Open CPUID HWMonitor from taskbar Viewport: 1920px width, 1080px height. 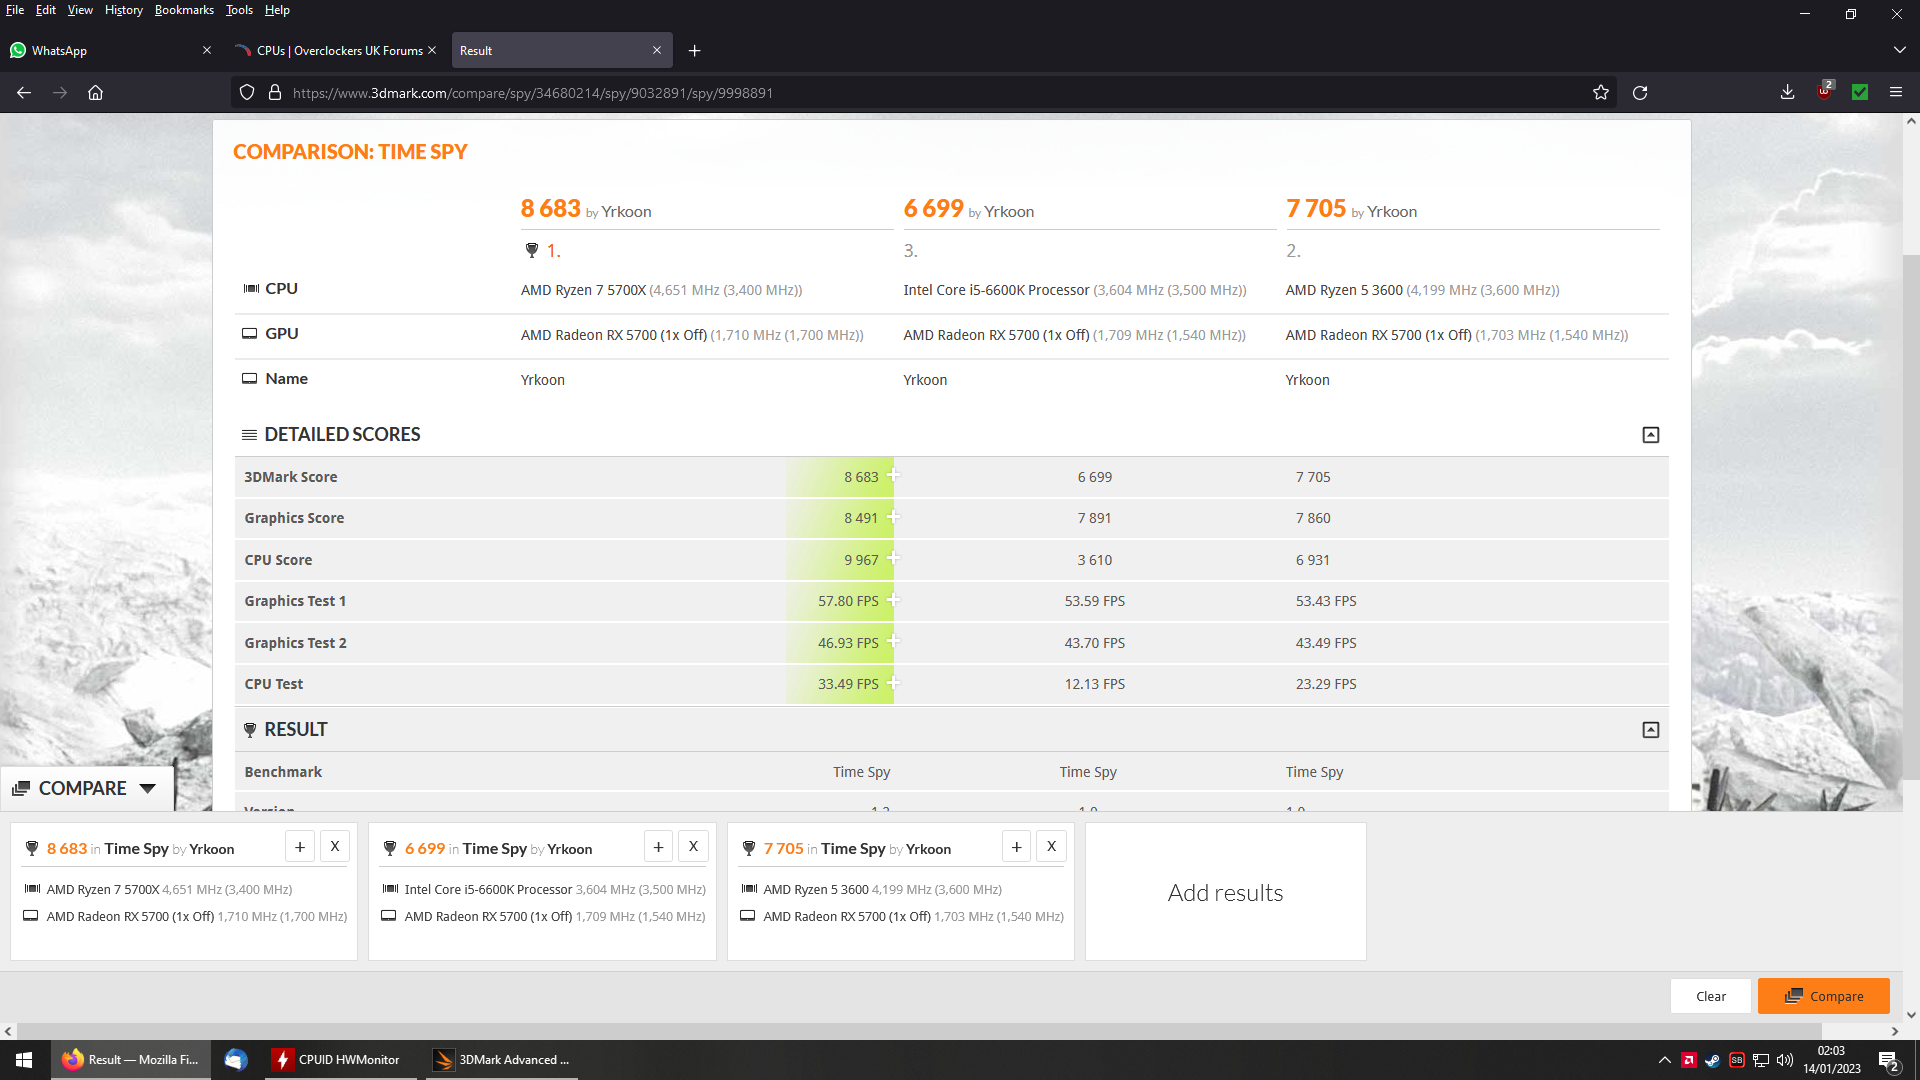(337, 1060)
